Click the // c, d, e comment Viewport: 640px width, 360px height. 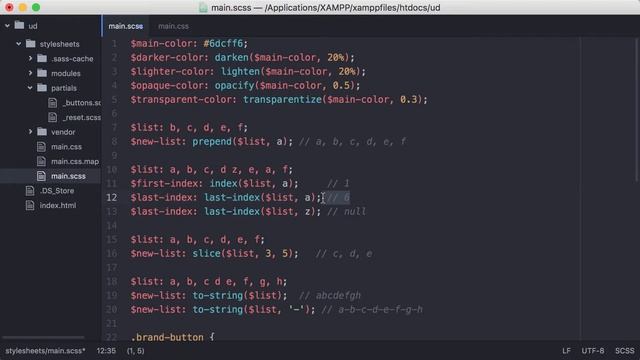pos(344,254)
